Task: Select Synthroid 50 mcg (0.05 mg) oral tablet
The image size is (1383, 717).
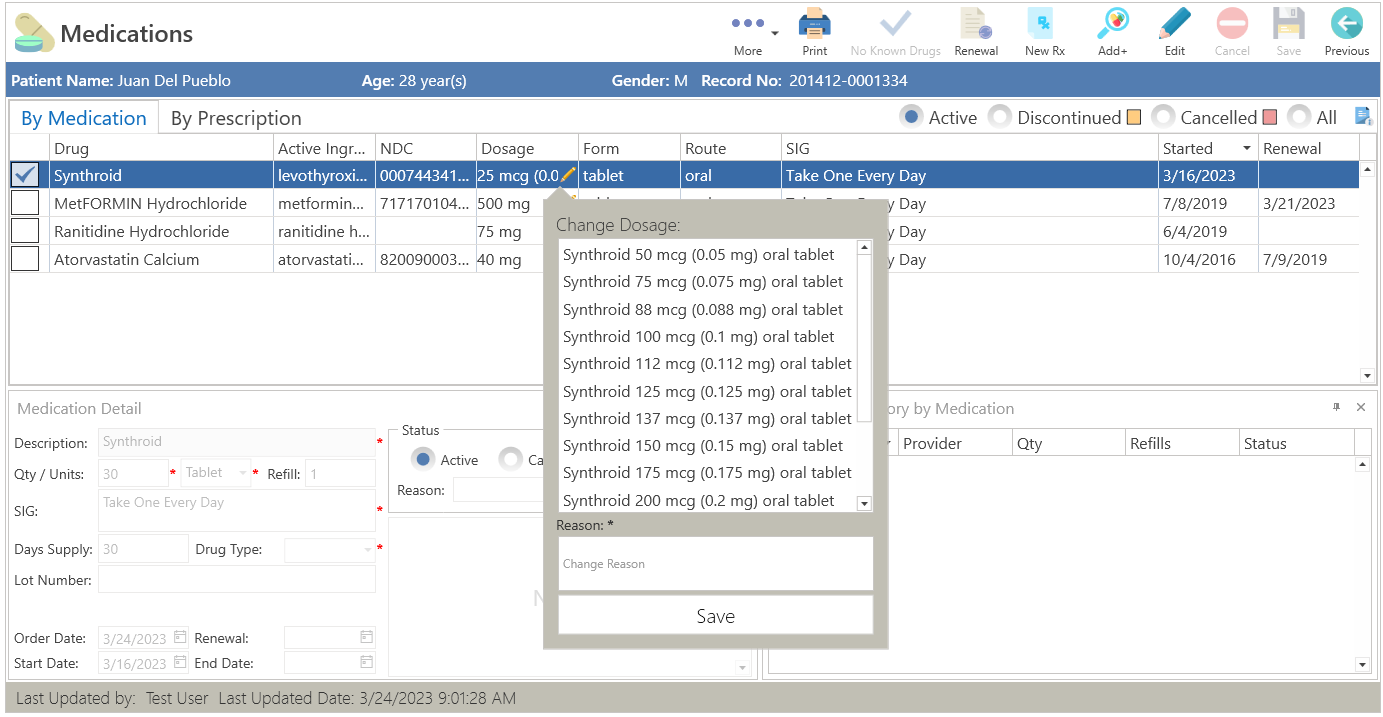Action: [699, 255]
